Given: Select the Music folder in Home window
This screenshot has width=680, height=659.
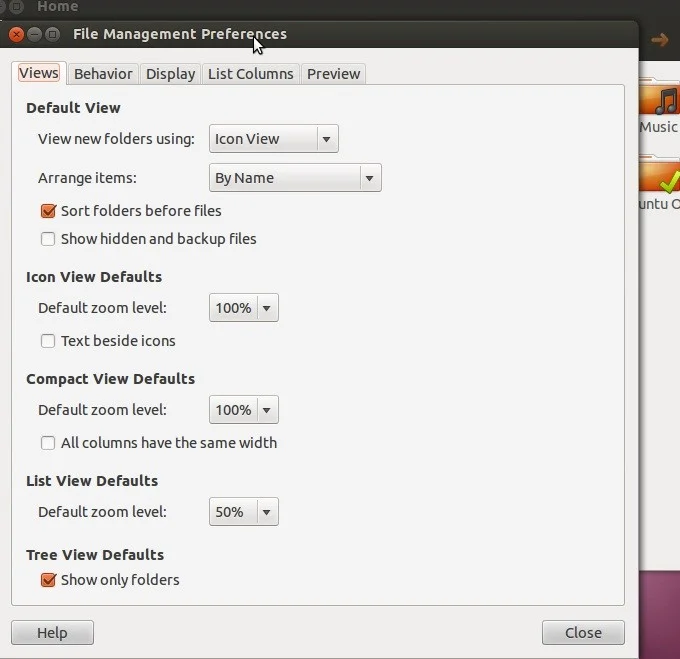Looking at the screenshot, I should tap(660, 106).
